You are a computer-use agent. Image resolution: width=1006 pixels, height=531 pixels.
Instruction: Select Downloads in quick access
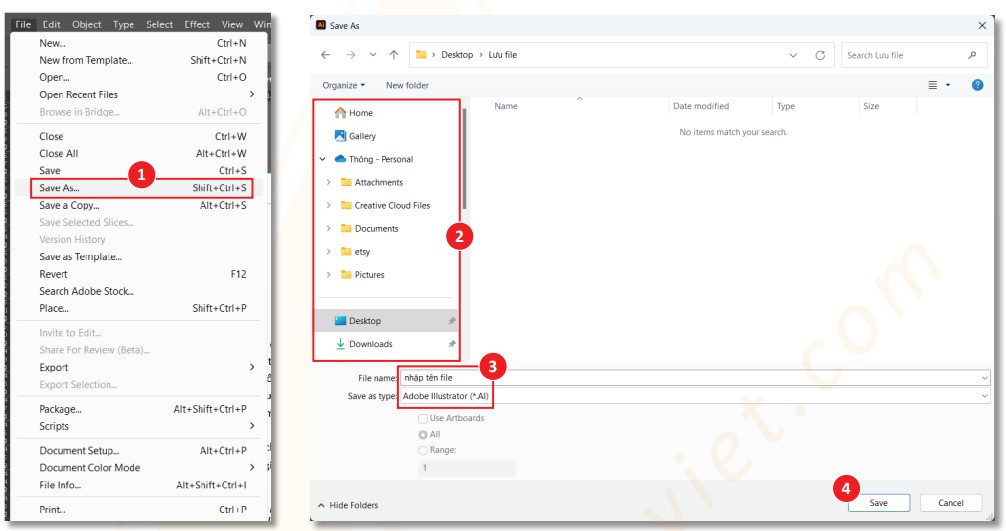click(364, 344)
